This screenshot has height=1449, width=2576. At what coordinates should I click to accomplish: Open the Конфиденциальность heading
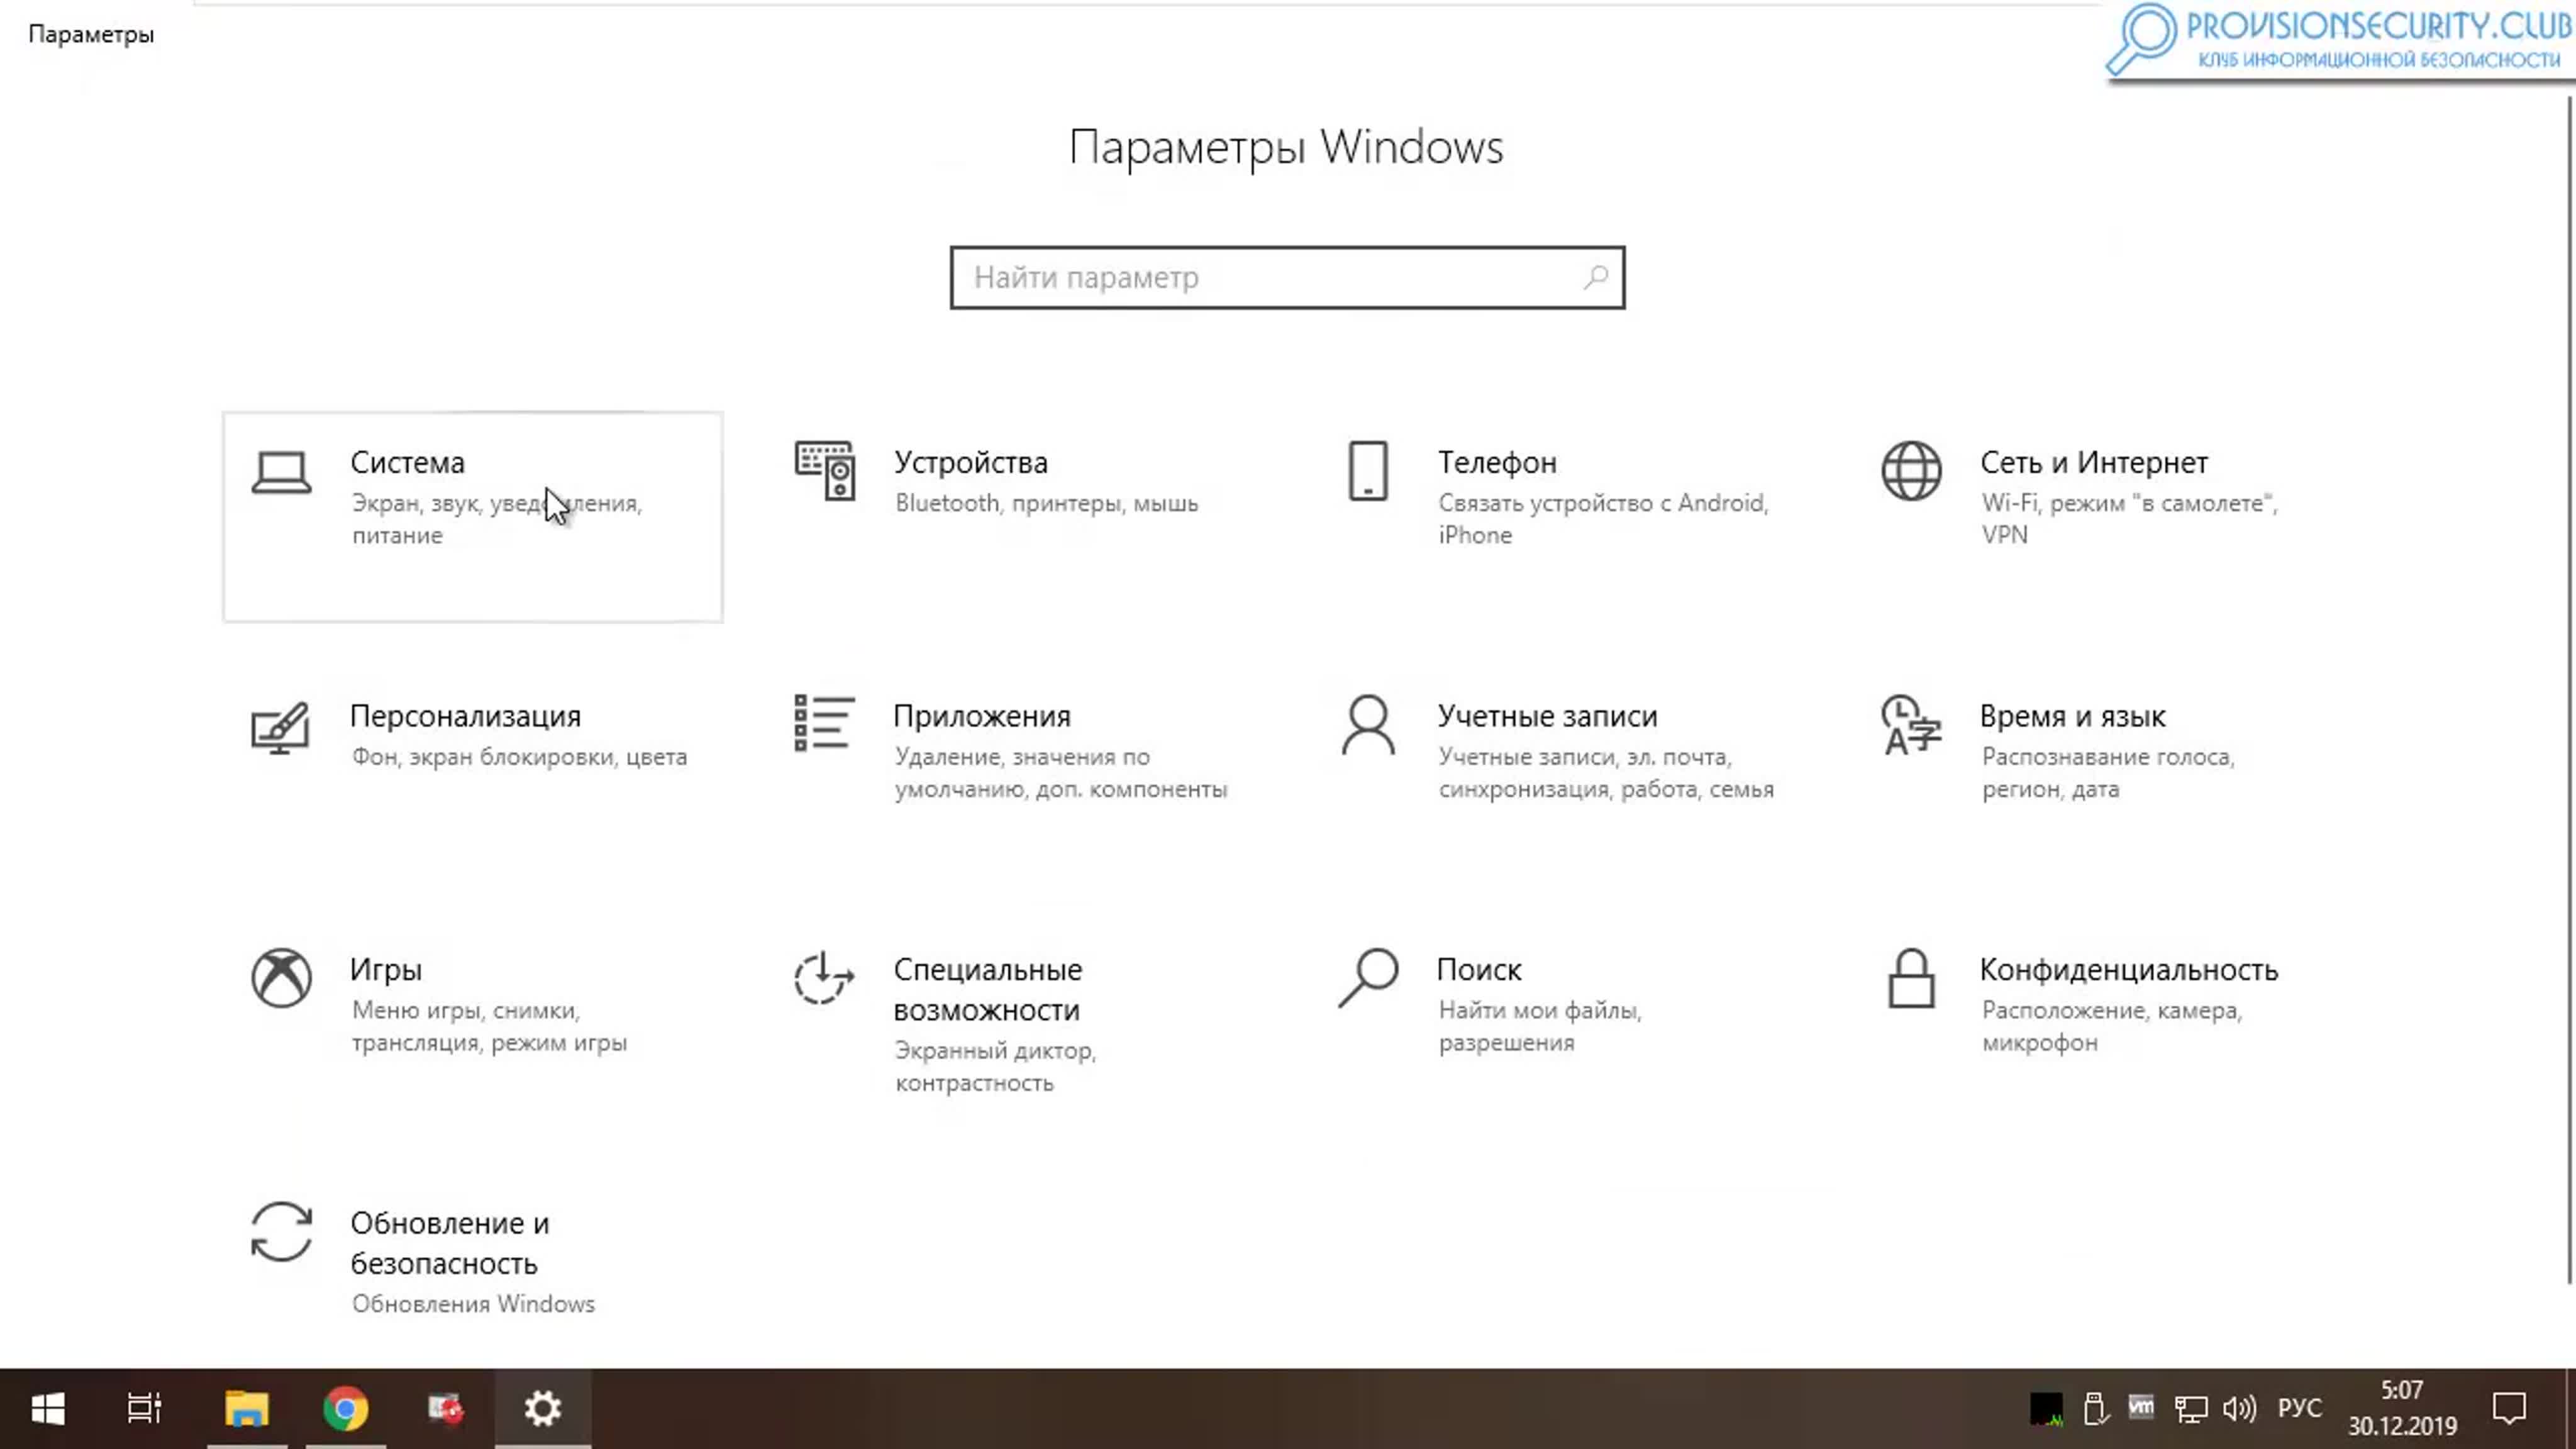click(2129, 970)
